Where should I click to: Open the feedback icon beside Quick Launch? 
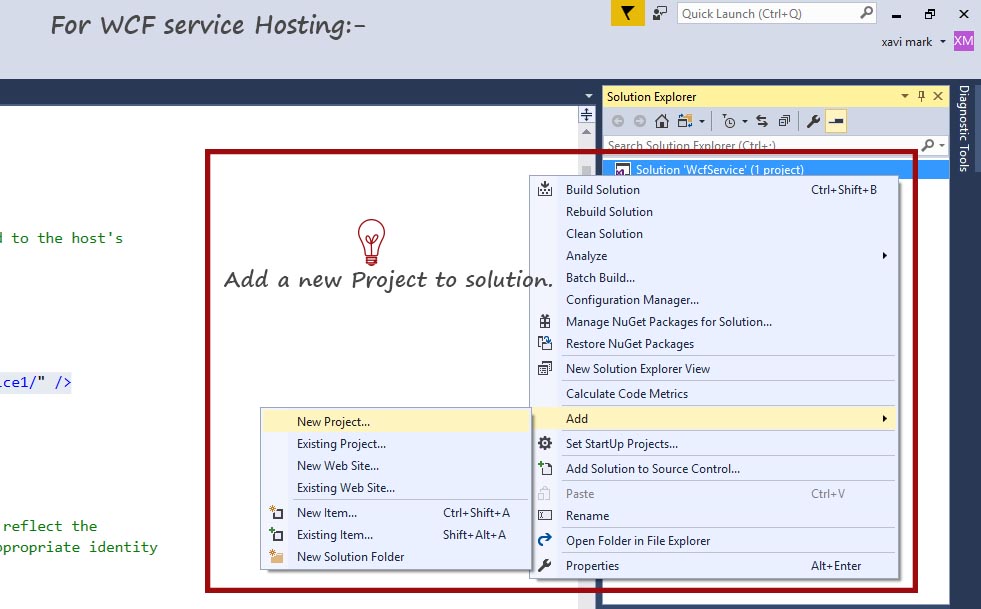point(660,13)
